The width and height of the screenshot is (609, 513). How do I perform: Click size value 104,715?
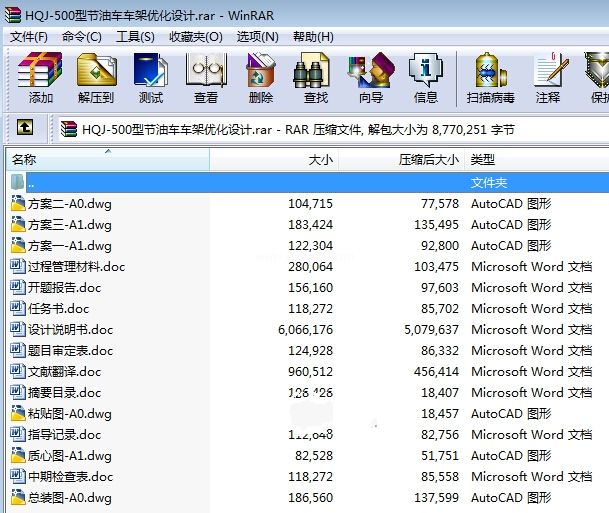pyautogui.click(x=310, y=203)
